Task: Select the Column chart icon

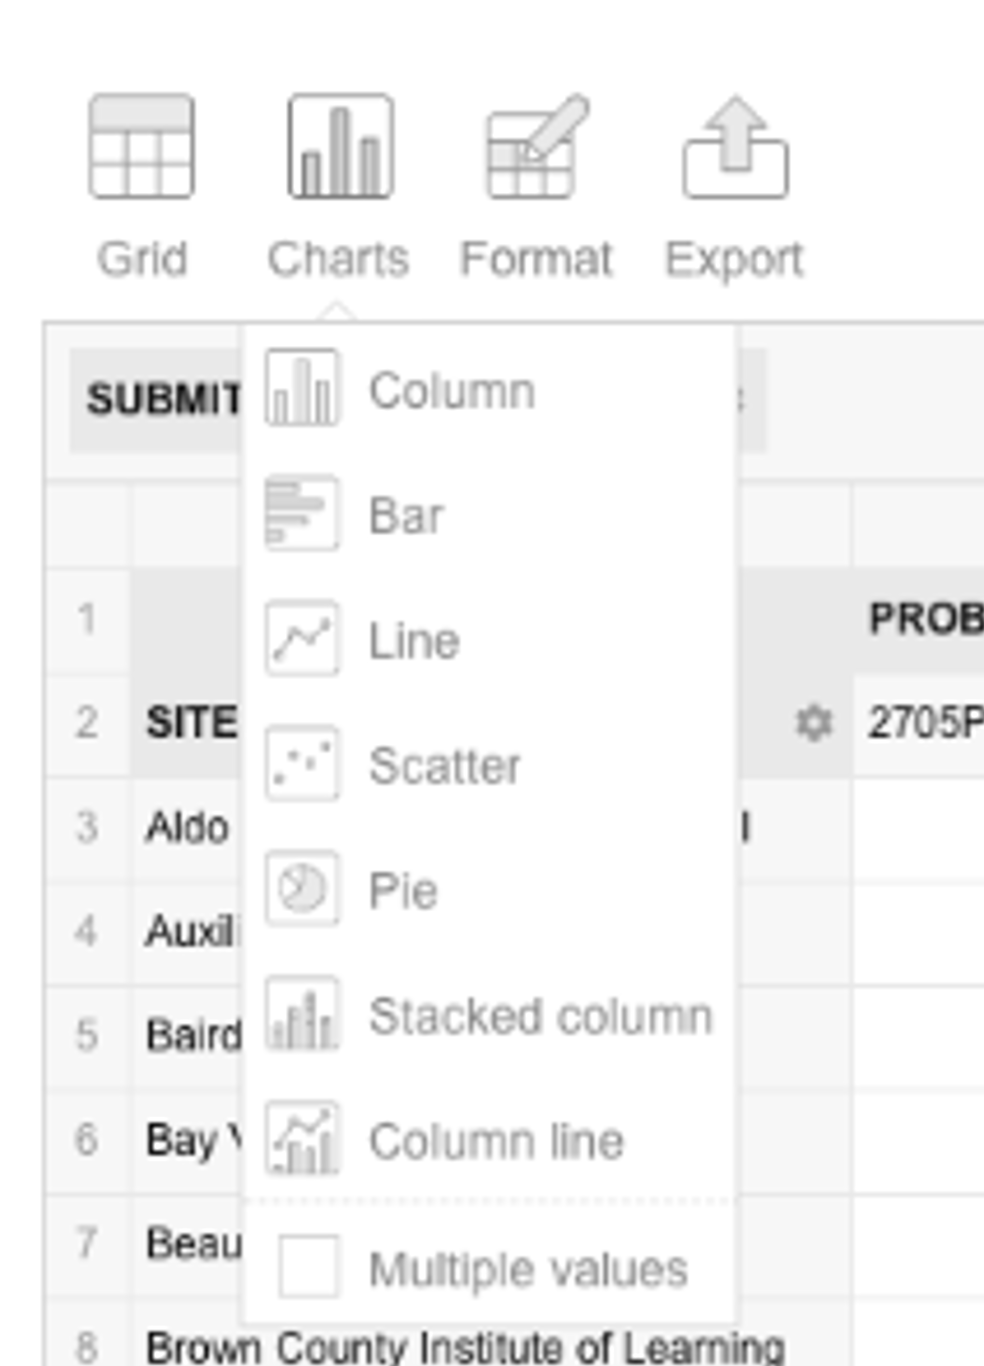Action: pyautogui.click(x=302, y=387)
